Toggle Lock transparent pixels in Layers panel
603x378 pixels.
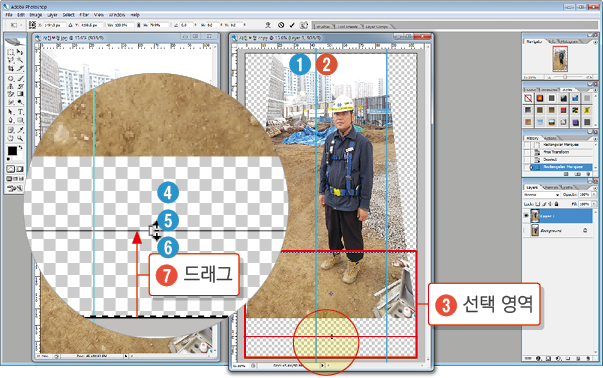[x=538, y=203]
